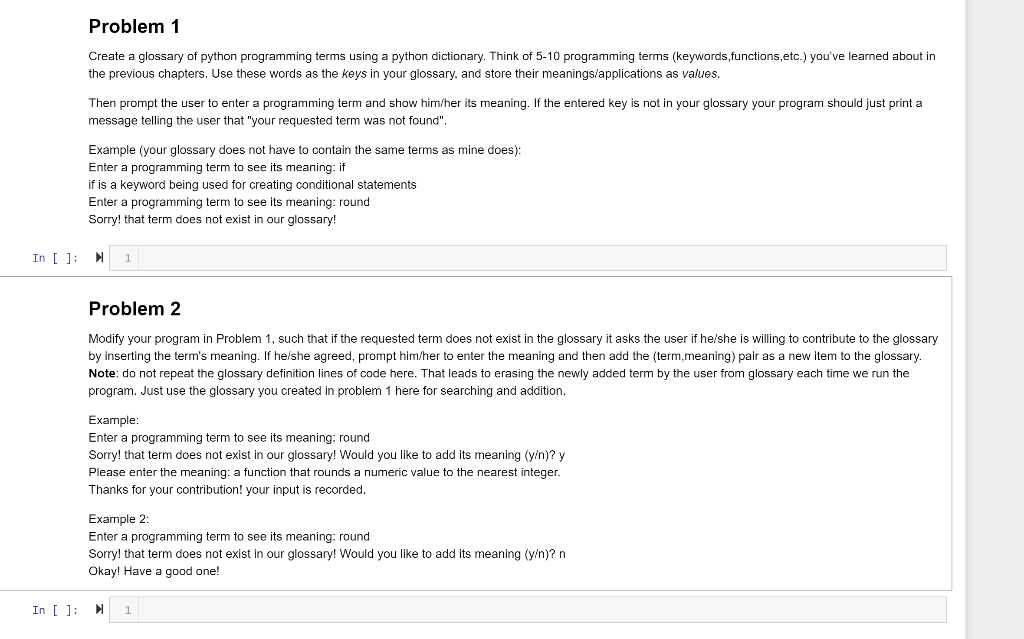Image resolution: width=1024 pixels, height=639 pixels.
Task: Click the italic word 'keys'
Action: (354, 74)
